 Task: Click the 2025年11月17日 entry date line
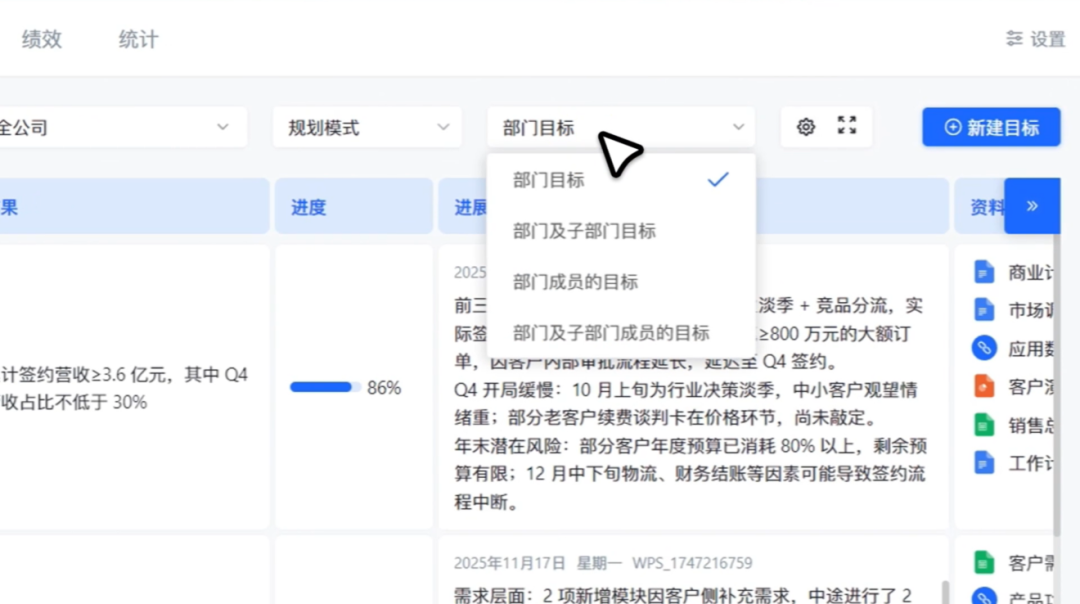click(x=603, y=563)
